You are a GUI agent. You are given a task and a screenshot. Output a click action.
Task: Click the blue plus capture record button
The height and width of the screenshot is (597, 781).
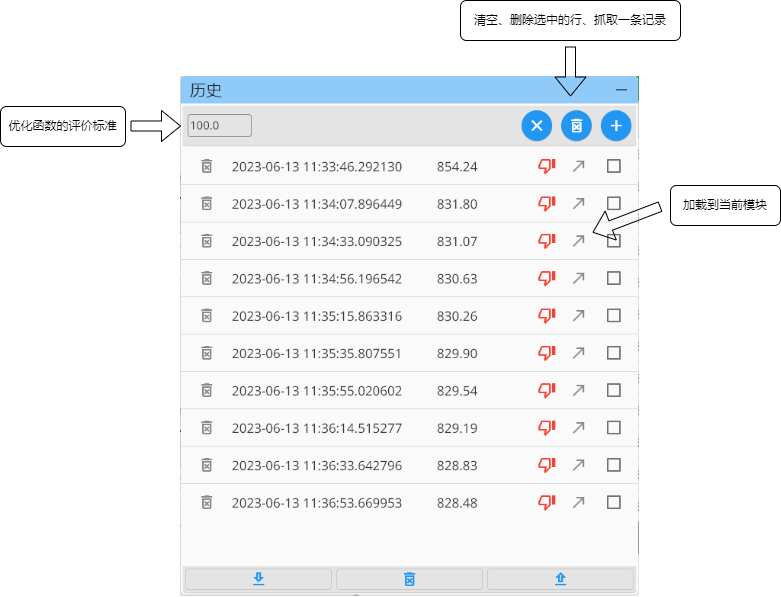[616, 126]
